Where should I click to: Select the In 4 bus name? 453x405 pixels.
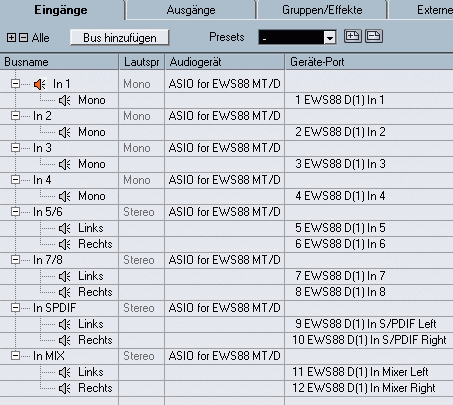pos(42,180)
